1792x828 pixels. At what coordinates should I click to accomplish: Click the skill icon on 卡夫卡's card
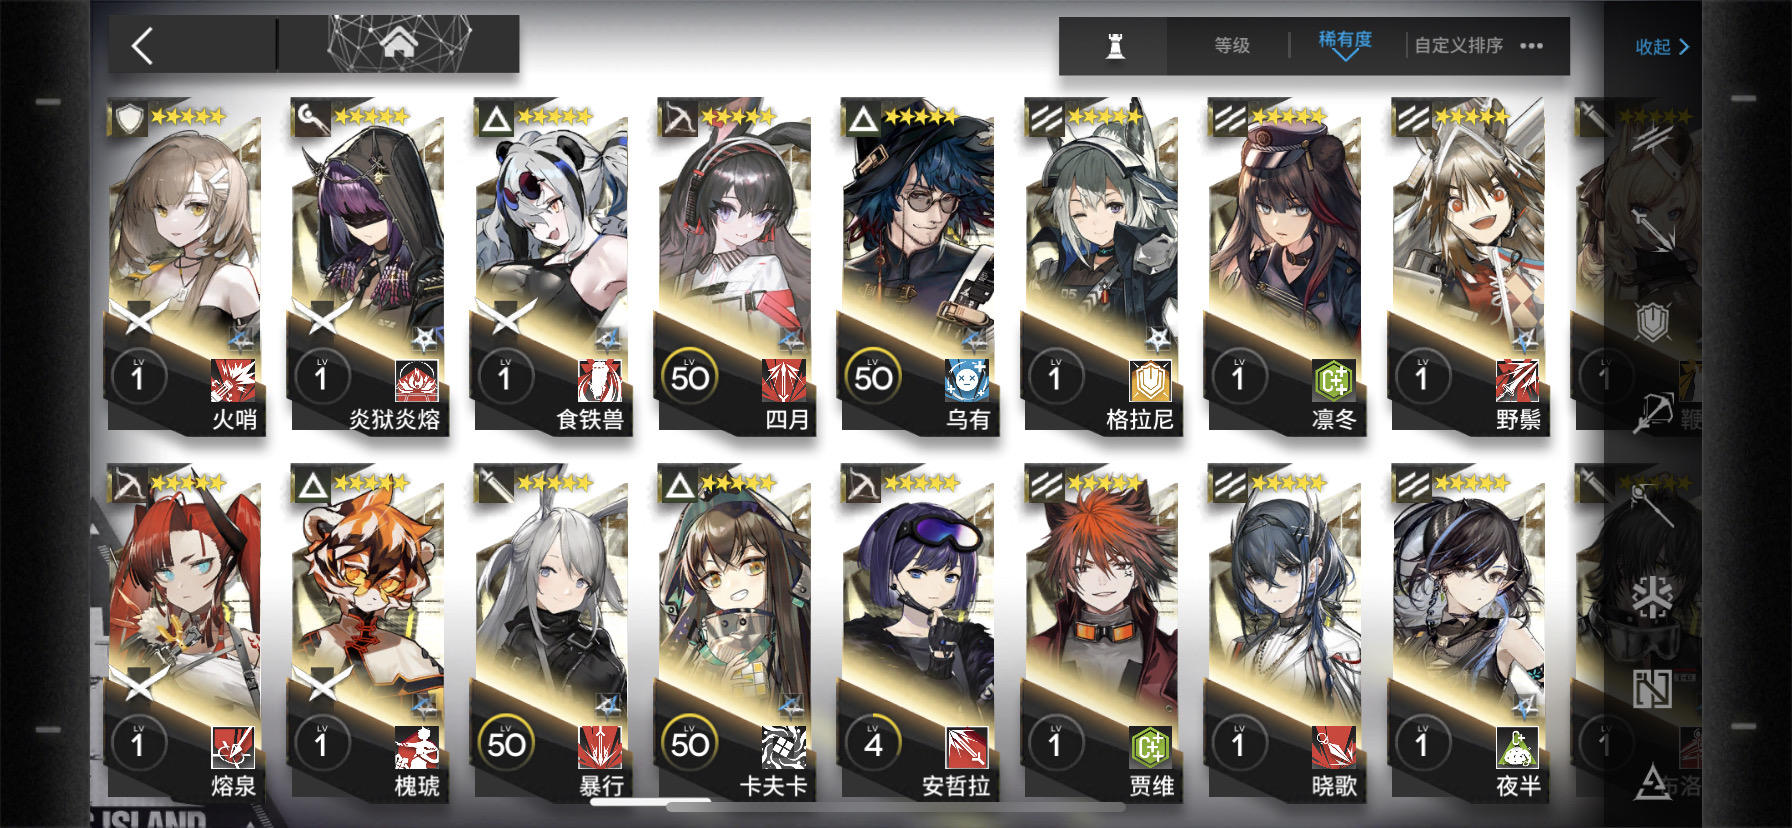(783, 747)
